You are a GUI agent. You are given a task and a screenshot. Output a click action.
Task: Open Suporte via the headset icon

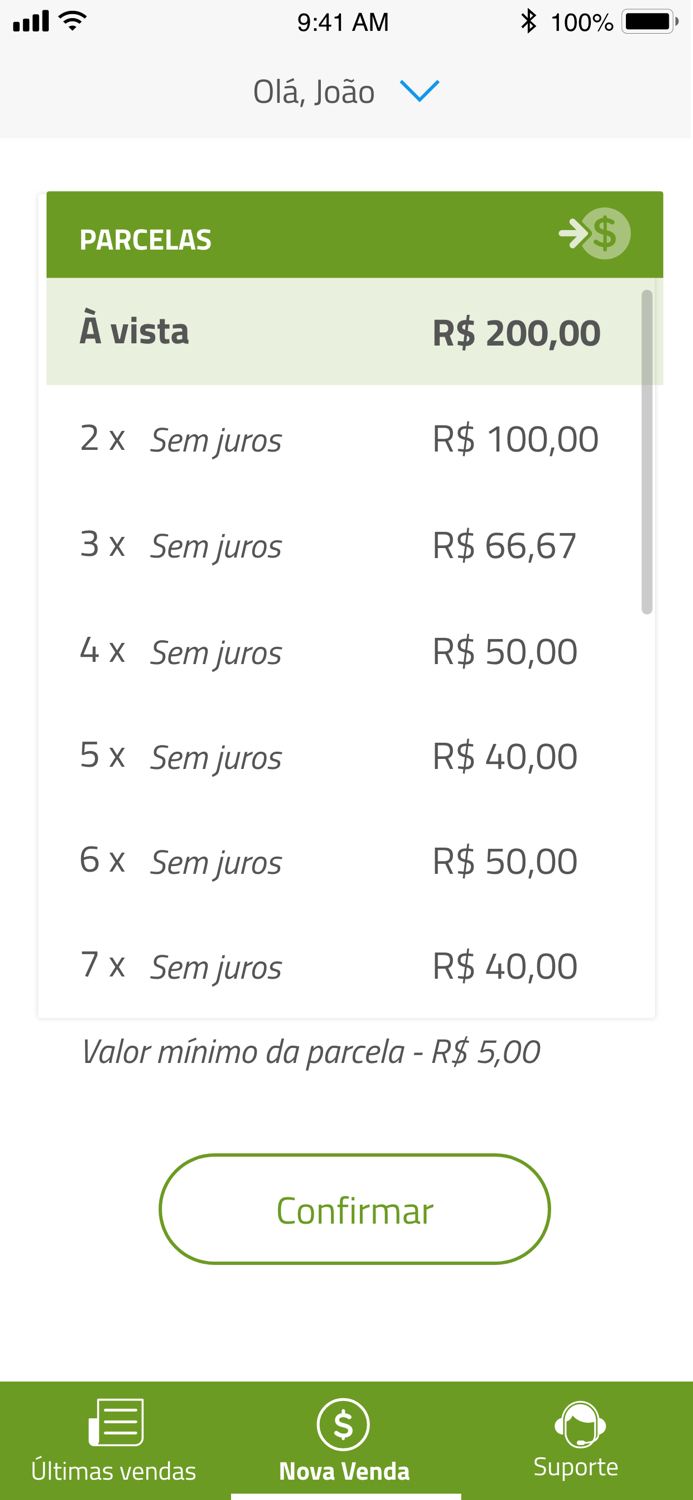tap(576, 1424)
